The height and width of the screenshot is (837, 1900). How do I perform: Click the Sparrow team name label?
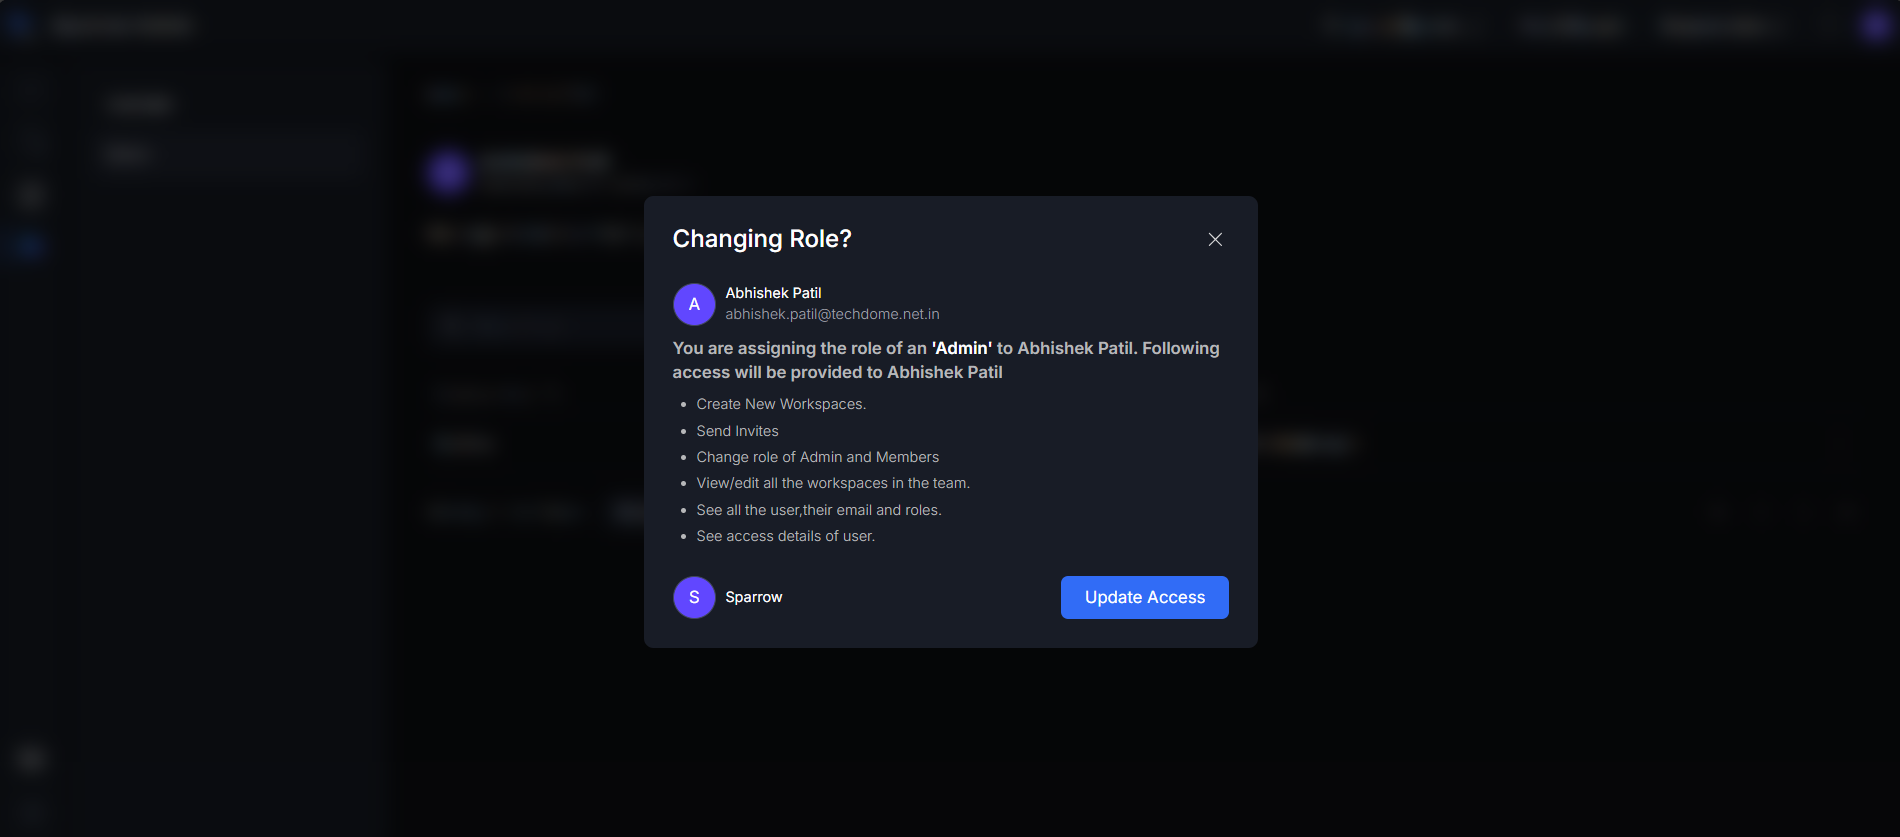(x=754, y=597)
